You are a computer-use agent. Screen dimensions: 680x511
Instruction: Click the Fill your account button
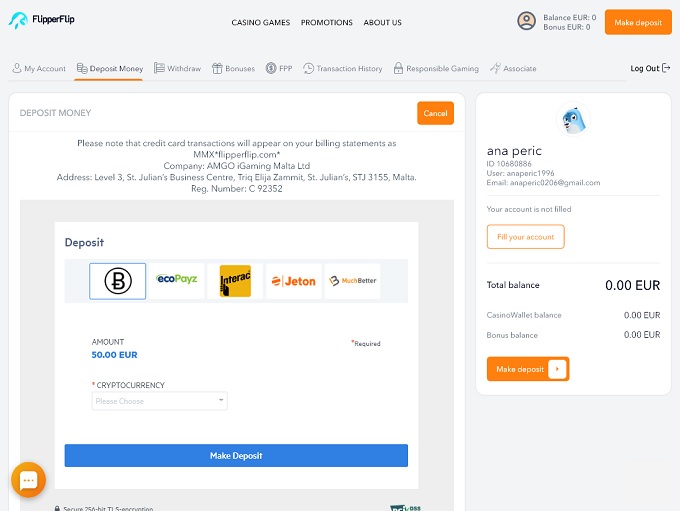[525, 237]
